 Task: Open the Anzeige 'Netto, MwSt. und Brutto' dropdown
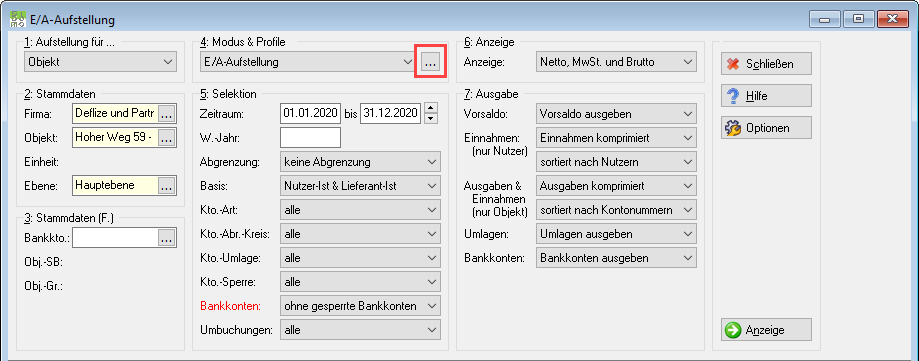click(x=616, y=62)
